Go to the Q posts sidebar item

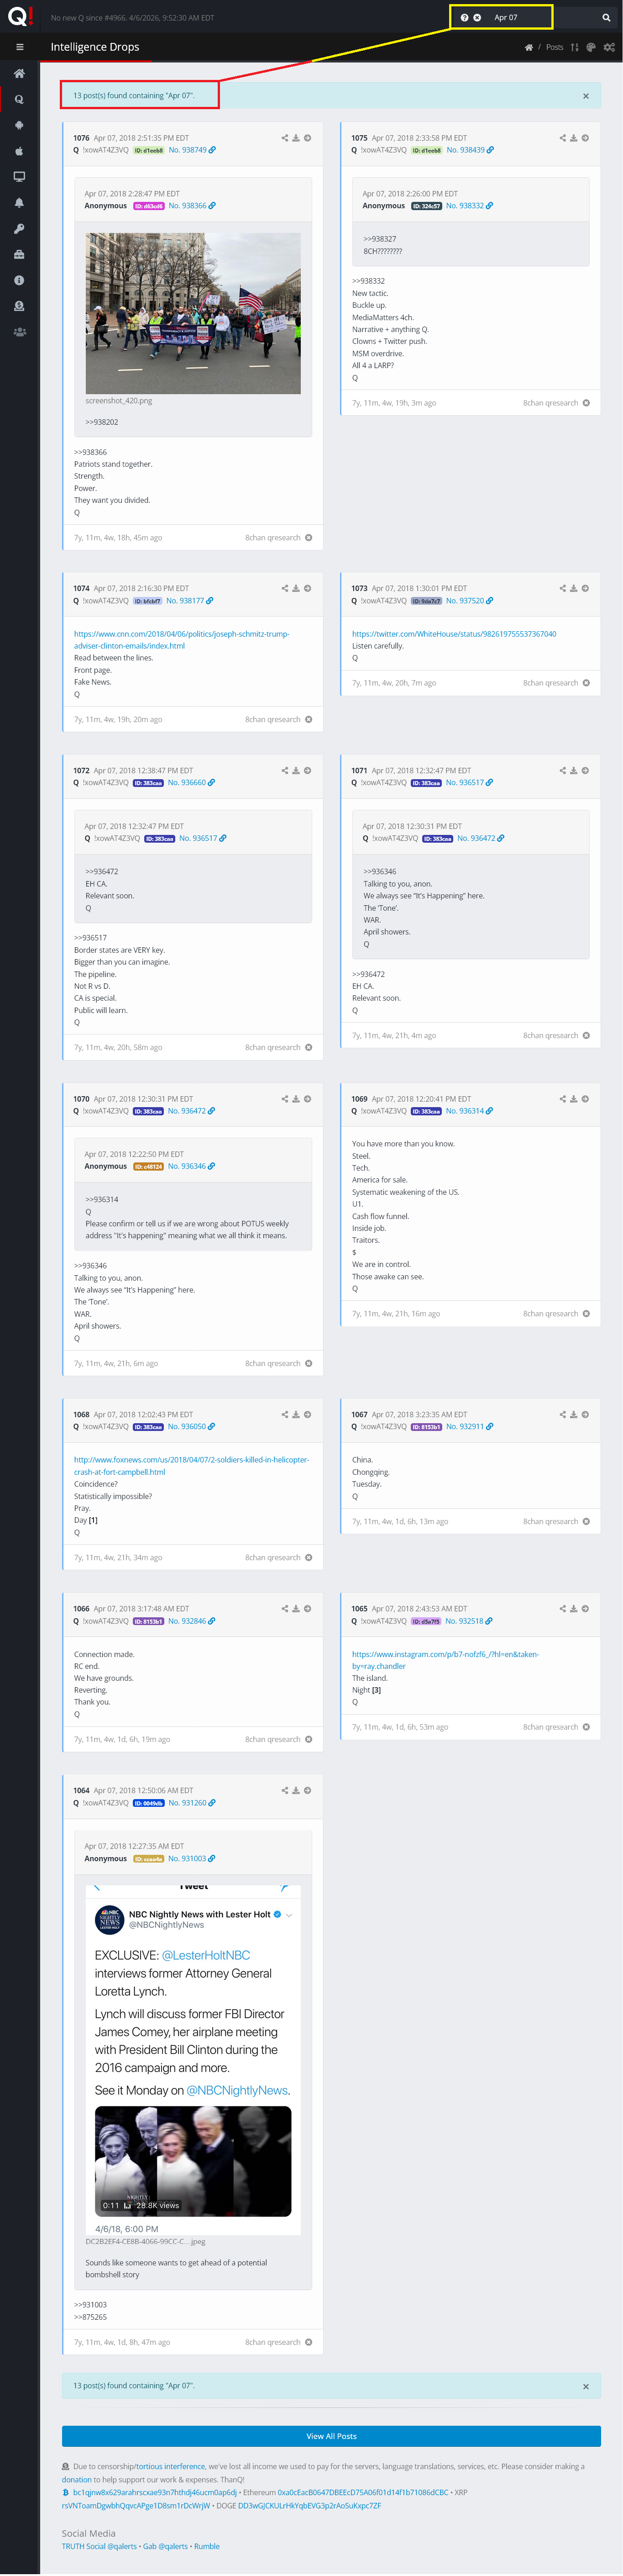pos(19,99)
